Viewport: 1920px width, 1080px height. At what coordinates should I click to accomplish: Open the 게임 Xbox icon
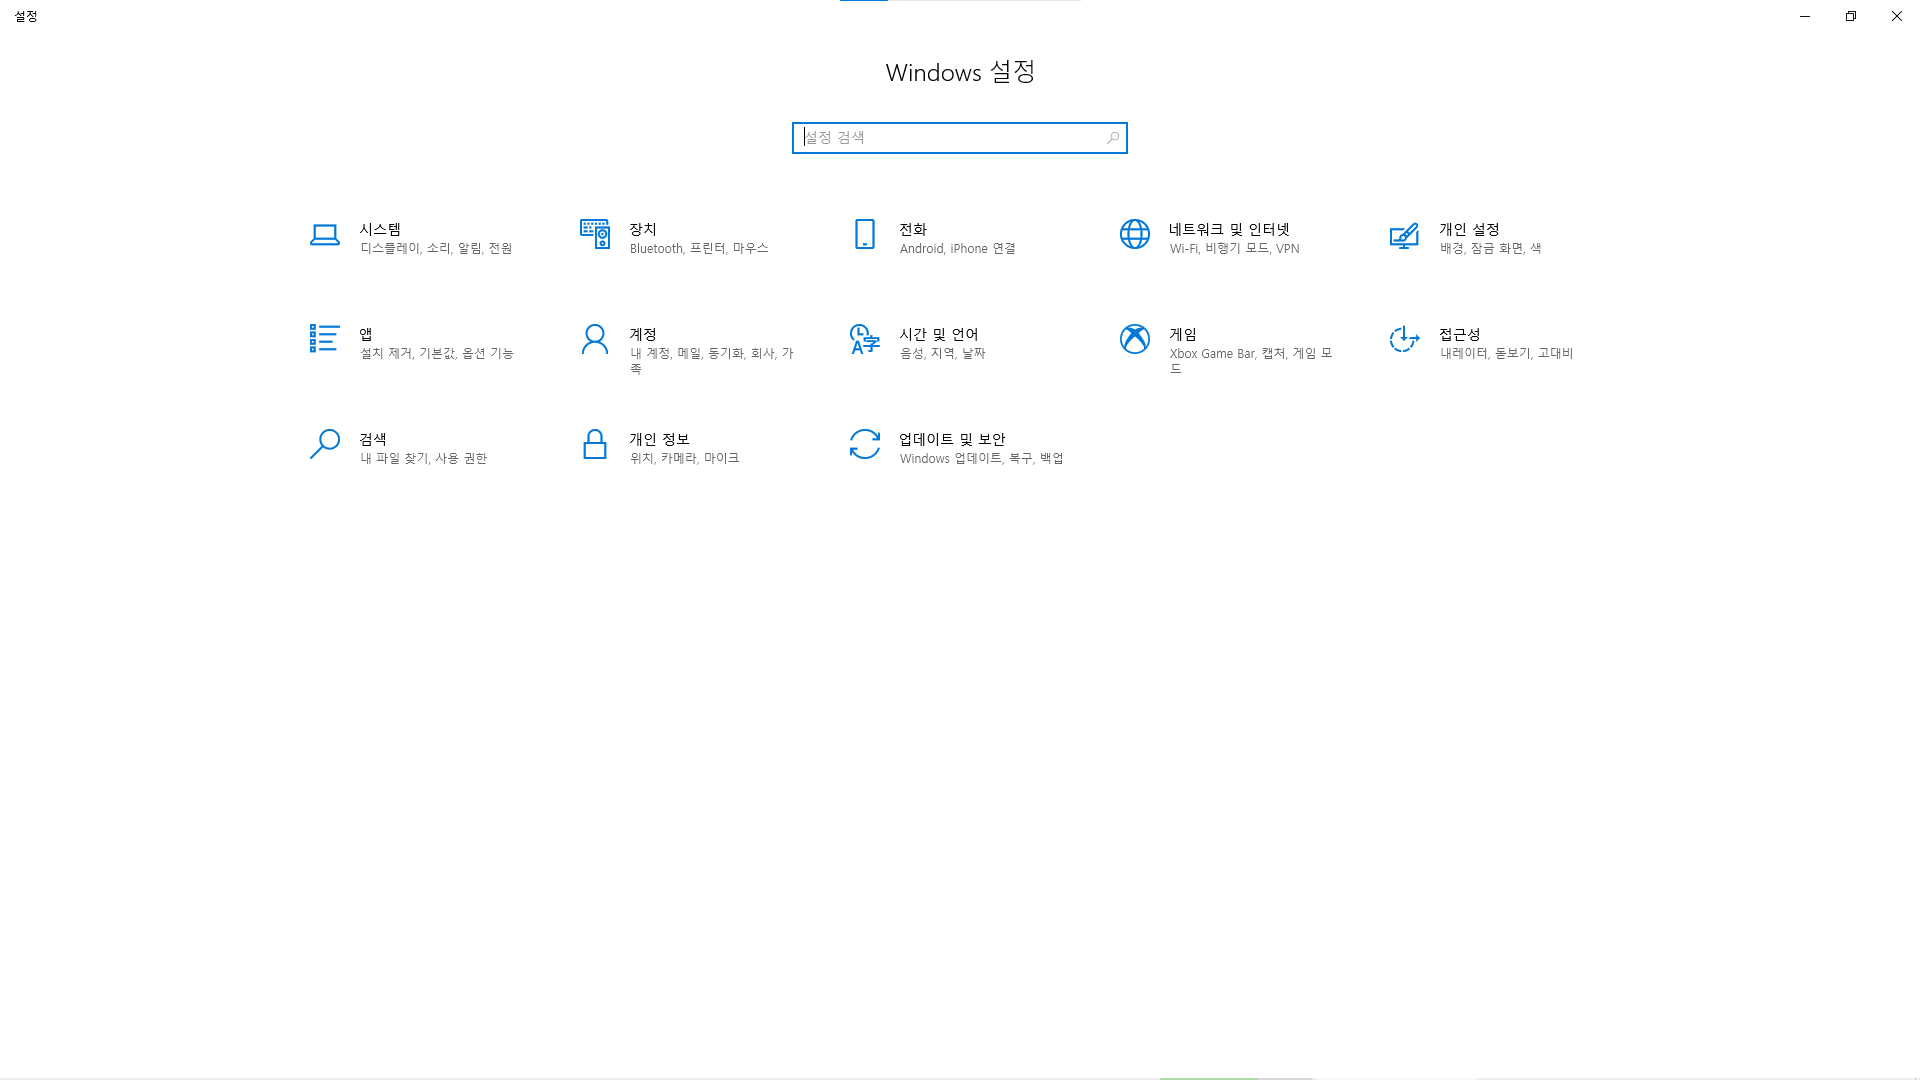point(1134,339)
